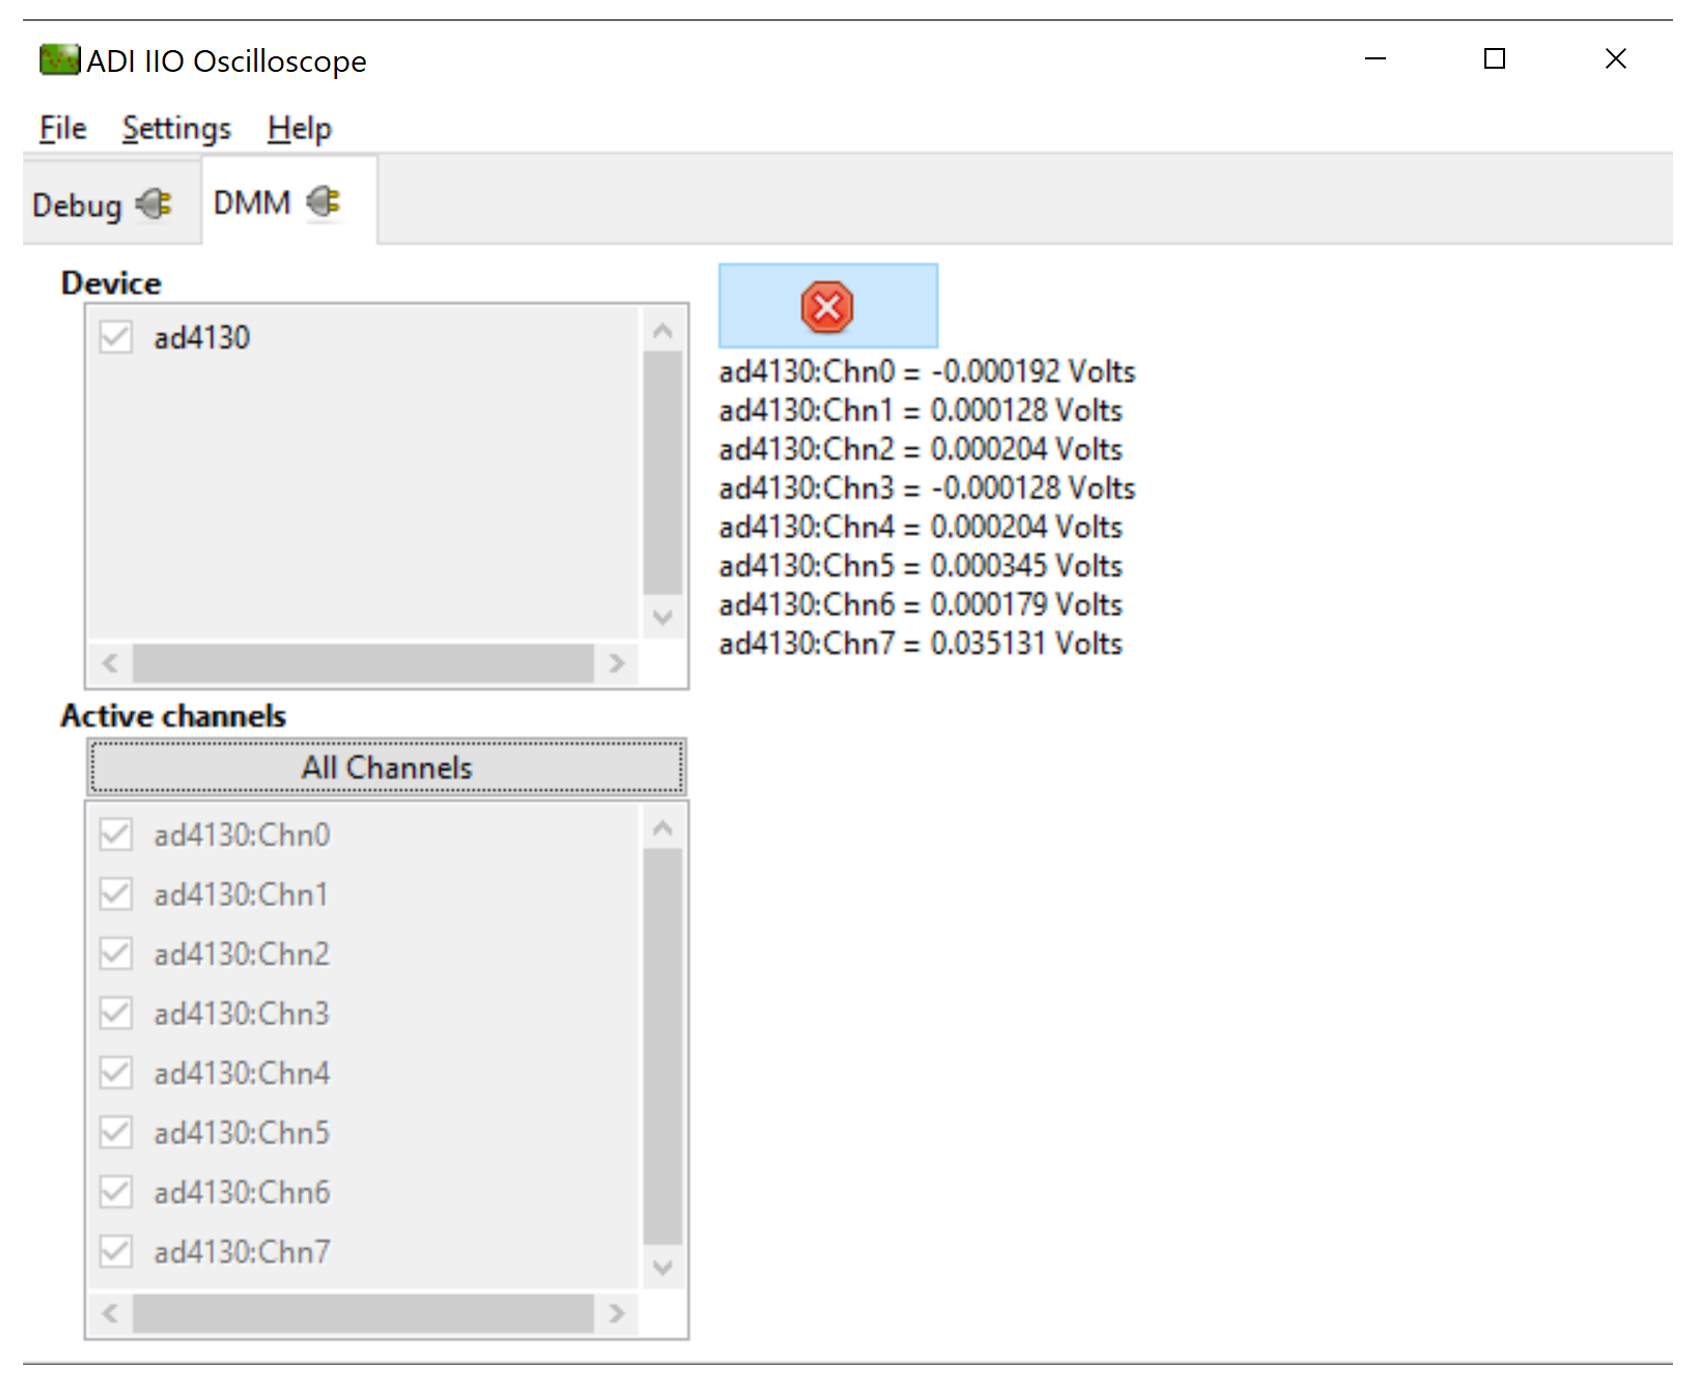Close the ADI IIO Oscilloscope window

1616,59
